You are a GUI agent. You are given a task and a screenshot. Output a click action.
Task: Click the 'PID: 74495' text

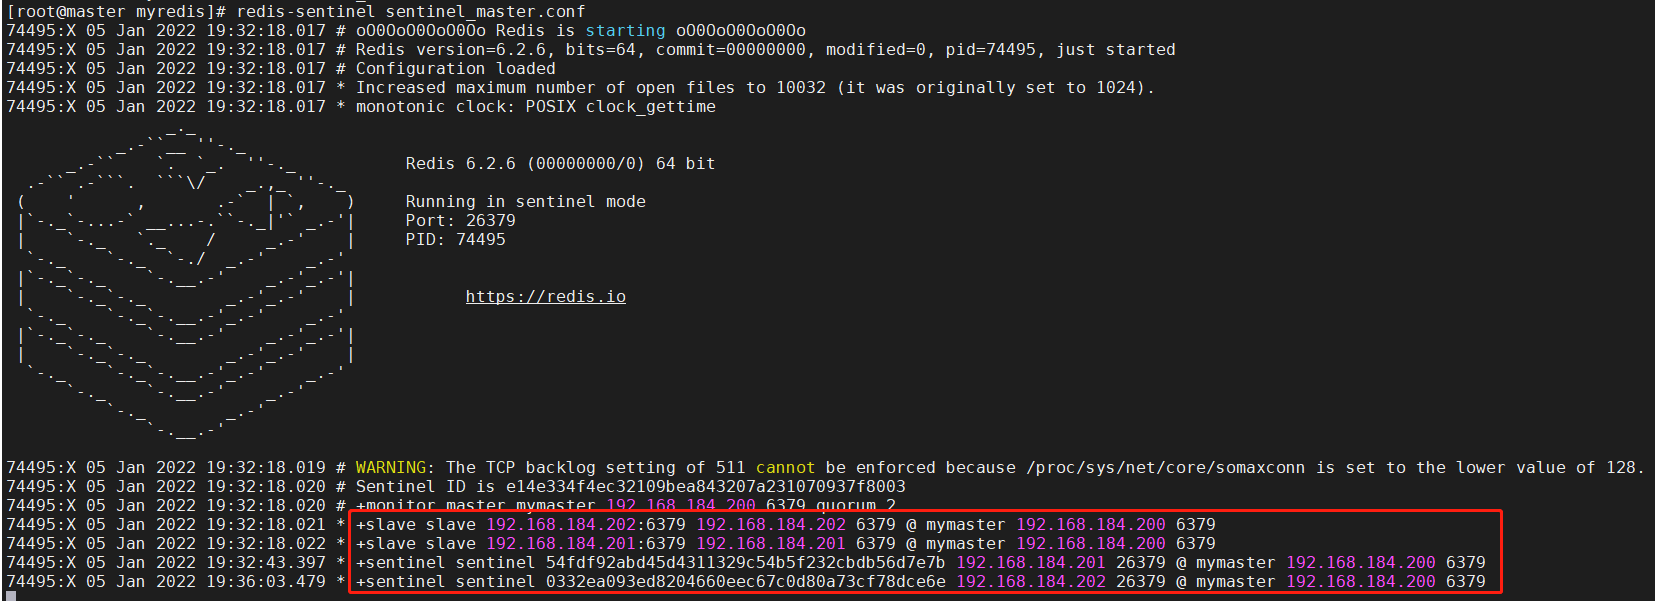pos(456,239)
